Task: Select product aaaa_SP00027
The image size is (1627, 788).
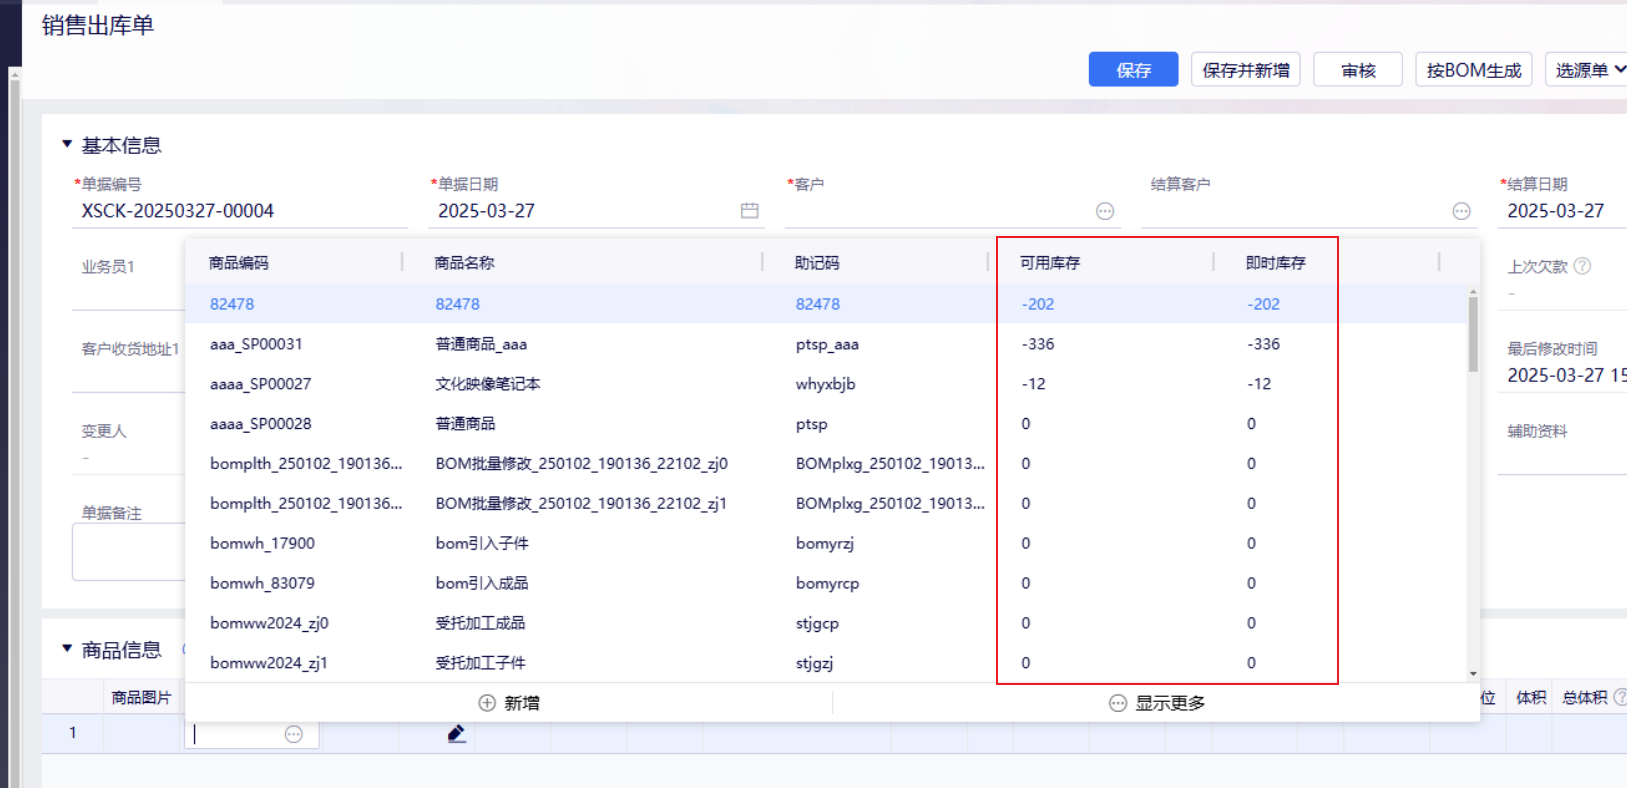Action: pos(826,384)
